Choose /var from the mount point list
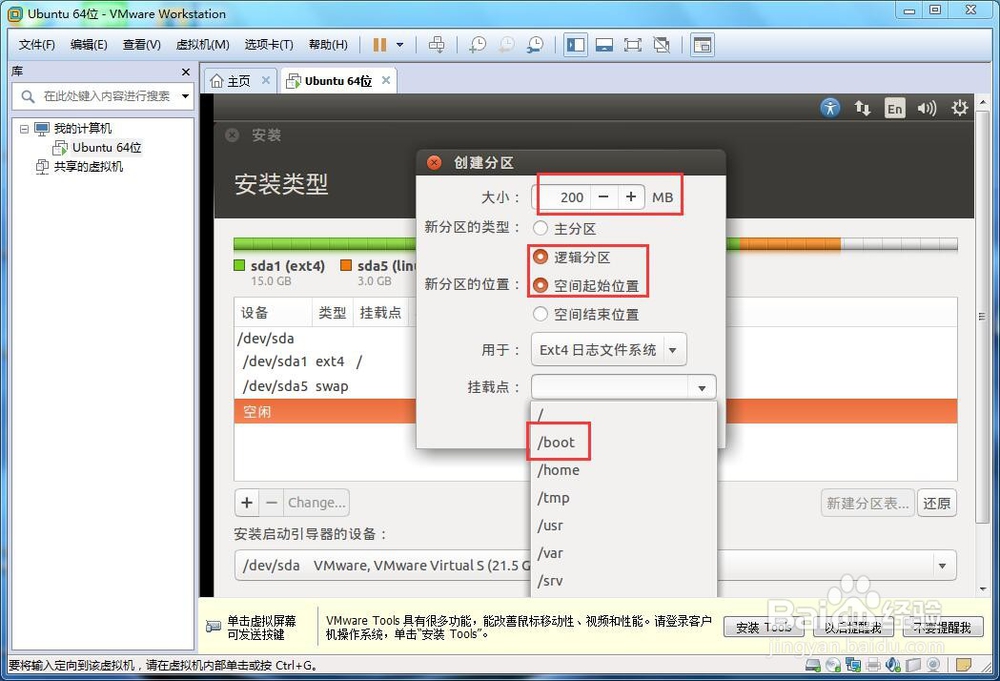The image size is (1000, 681). (623, 553)
